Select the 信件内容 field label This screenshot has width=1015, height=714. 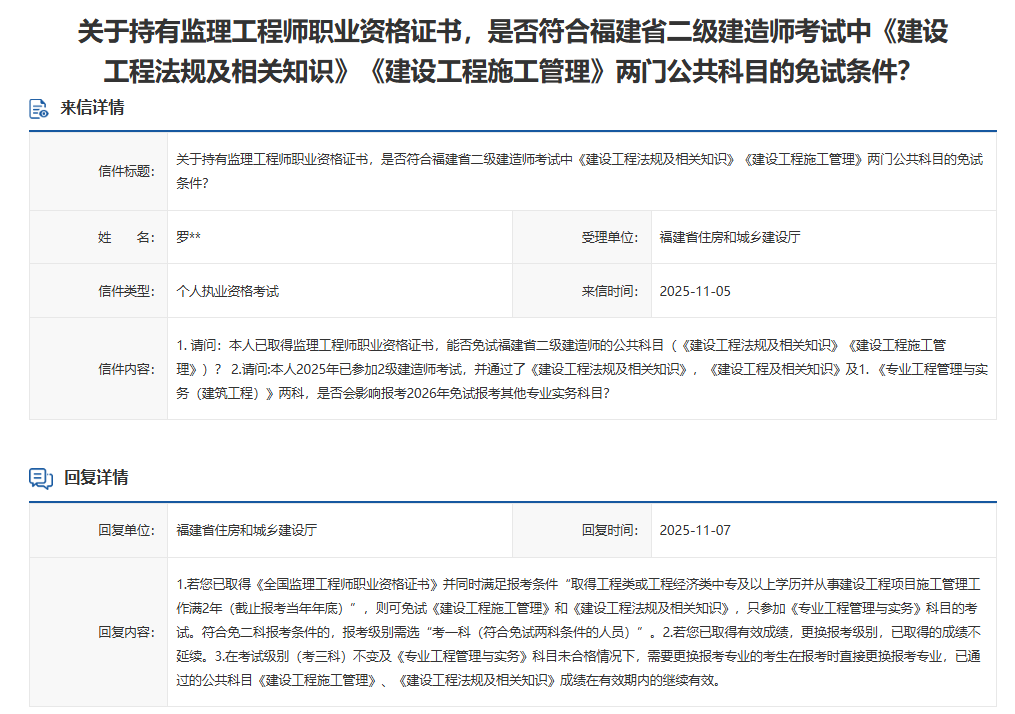[126, 369]
